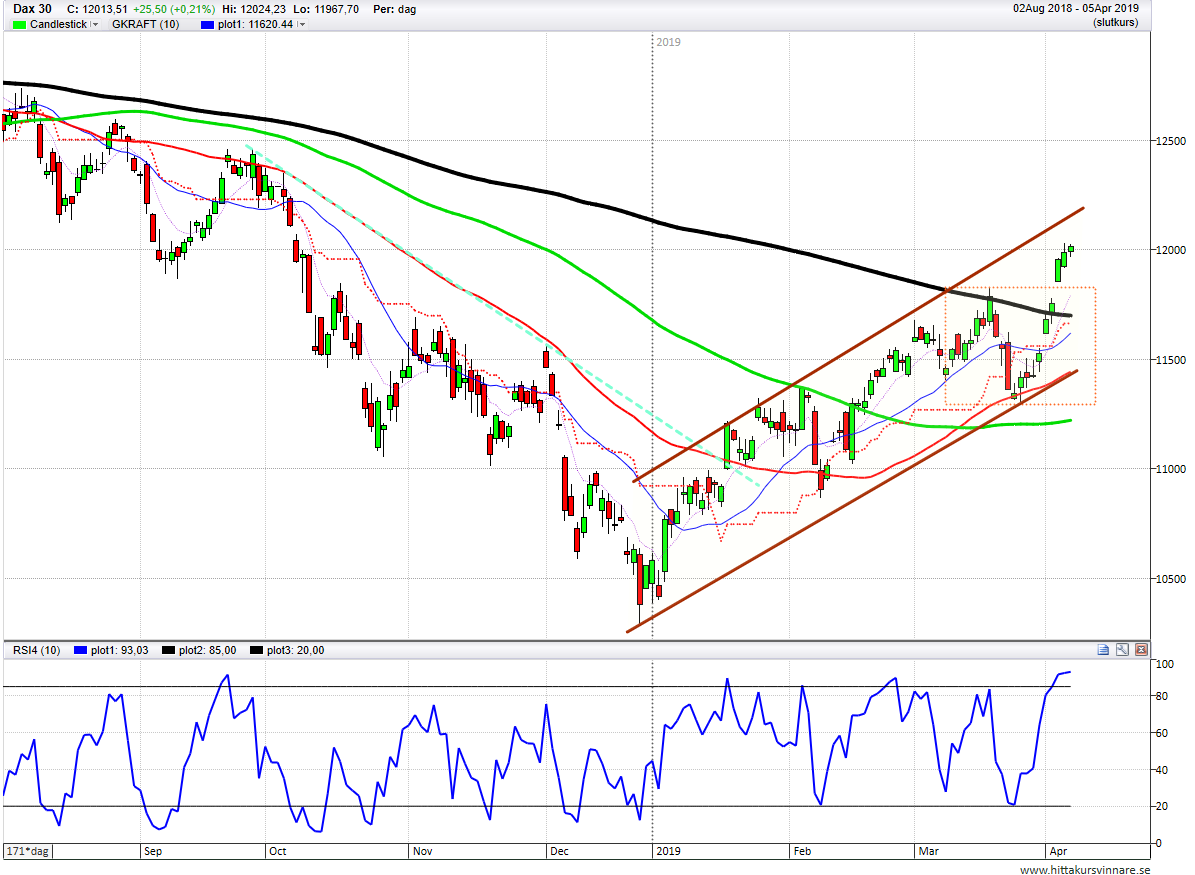This screenshot has height=875, width=1195.
Task: Click the Apr label on time axis
Action: pyautogui.click(x=1058, y=851)
